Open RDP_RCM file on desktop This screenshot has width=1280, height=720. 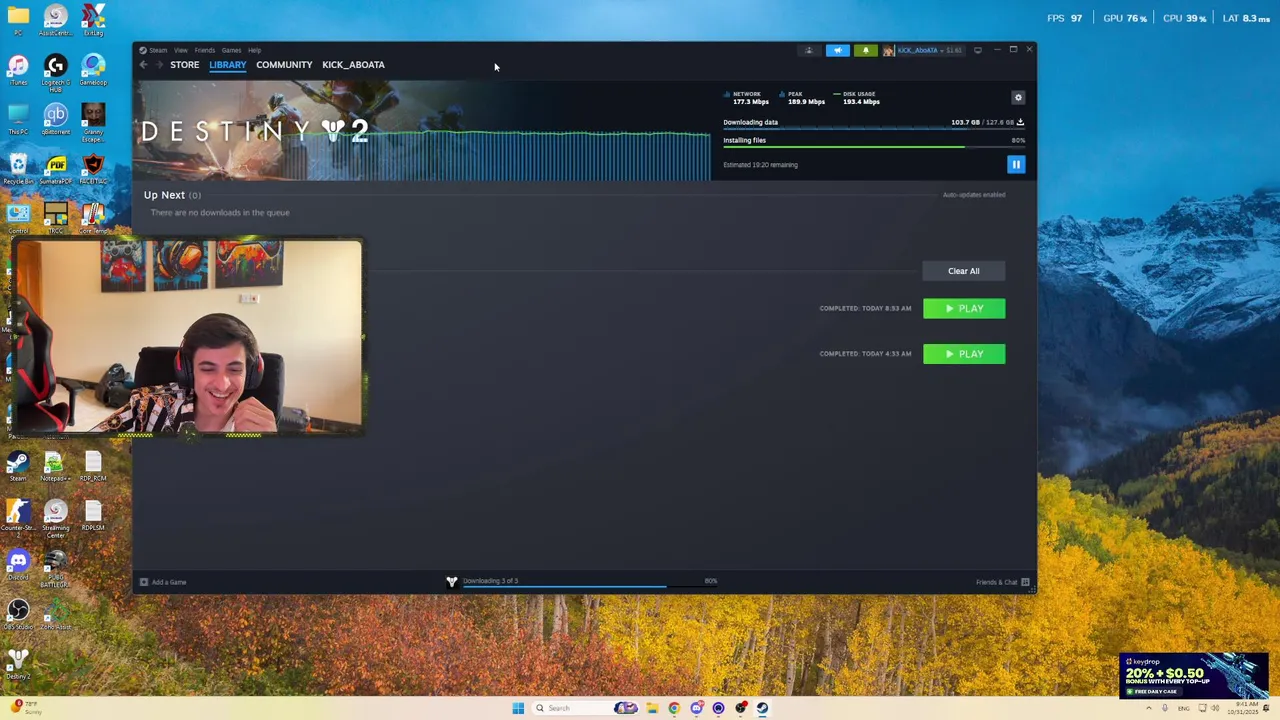tap(93, 467)
